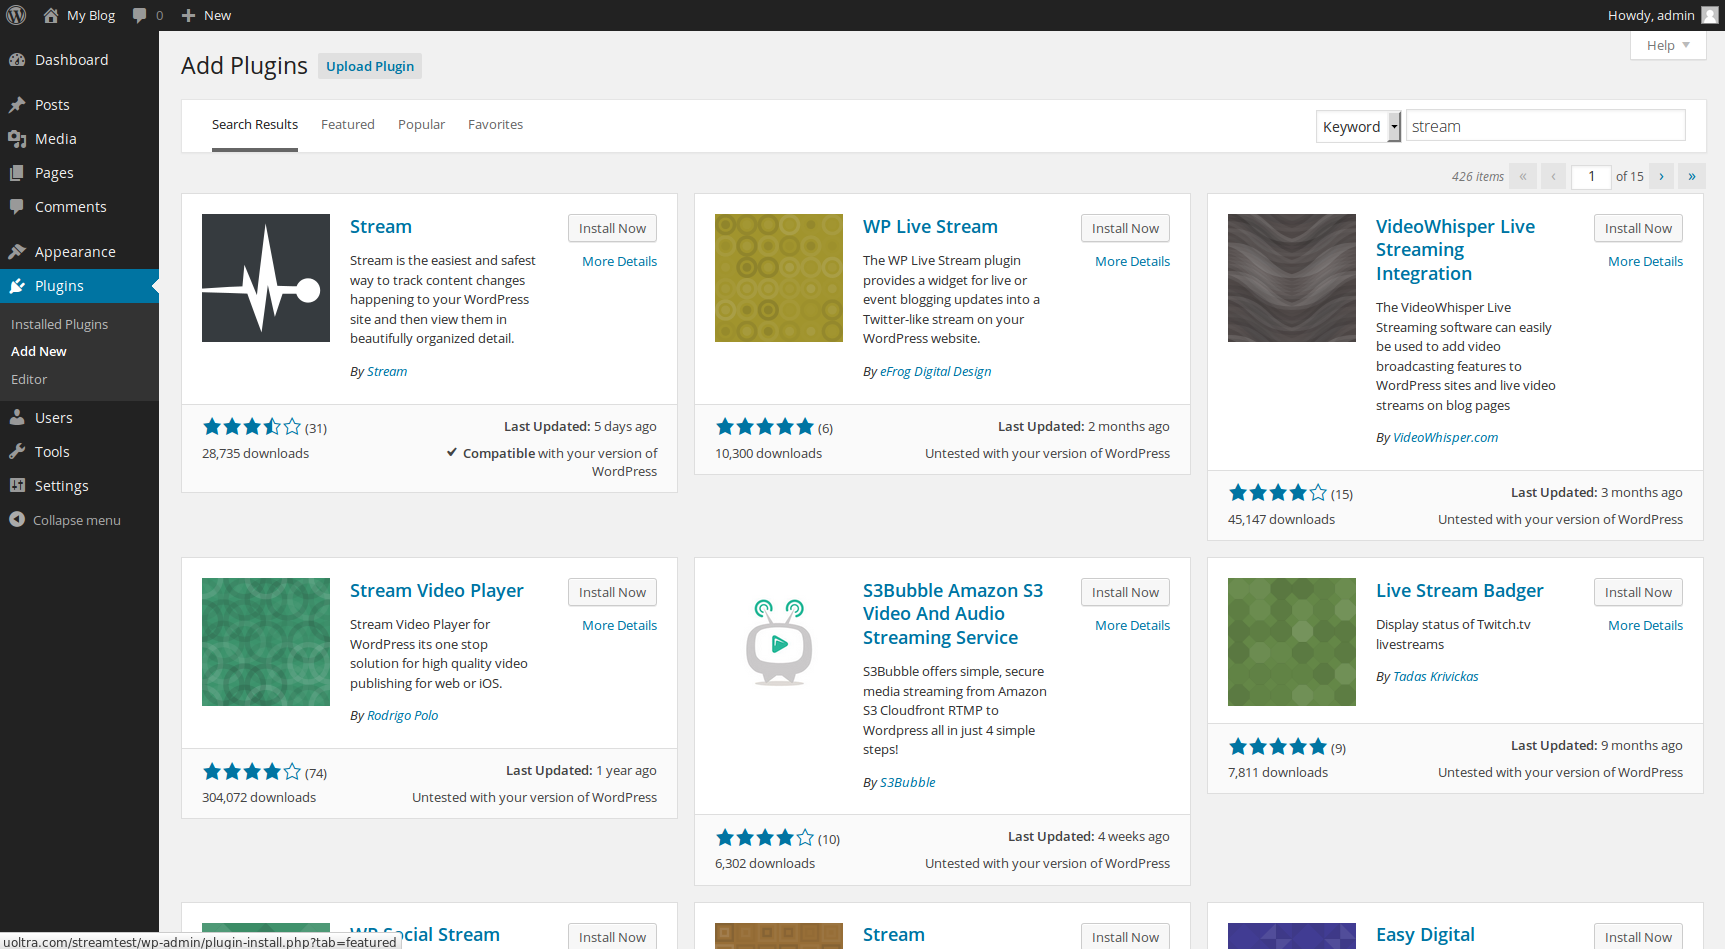Image resolution: width=1725 pixels, height=949 pixels.
Task: Click the Tools wrench icon
Action: tap(17, 452)
